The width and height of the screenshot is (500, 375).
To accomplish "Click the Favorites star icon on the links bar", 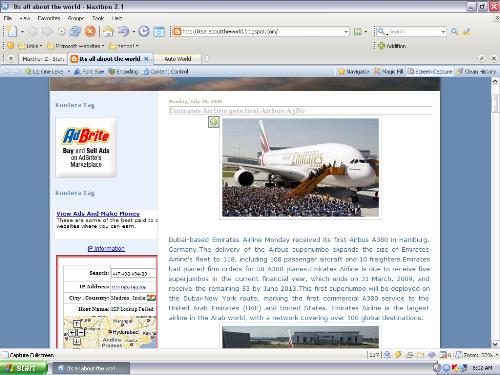I will click(10, 45).
